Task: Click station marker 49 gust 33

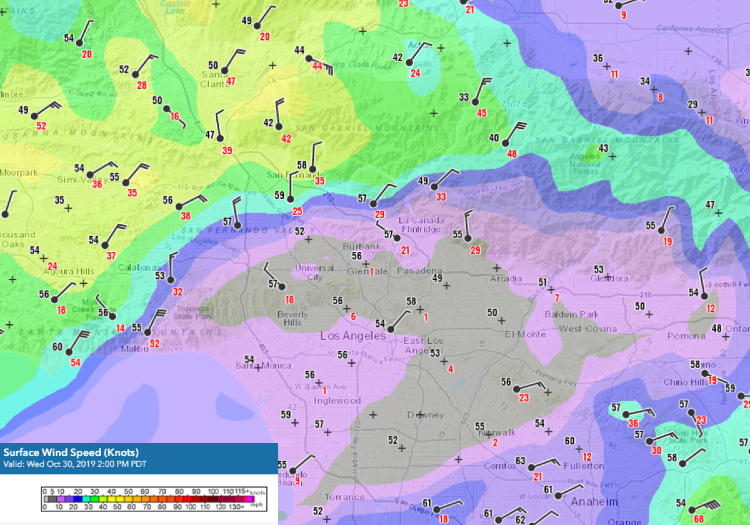Action: [x=434, y=187]
